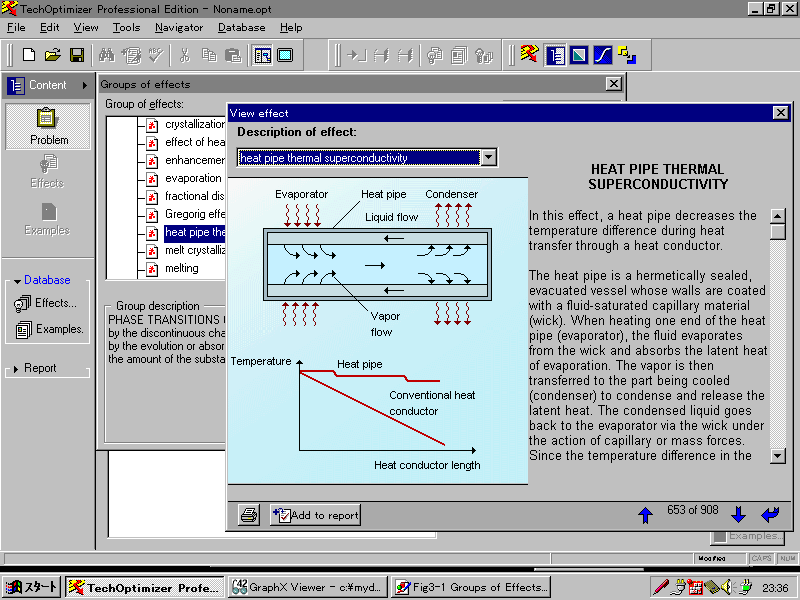
Task: Click the Windows Start button
Action: click(x=32, y=587)
